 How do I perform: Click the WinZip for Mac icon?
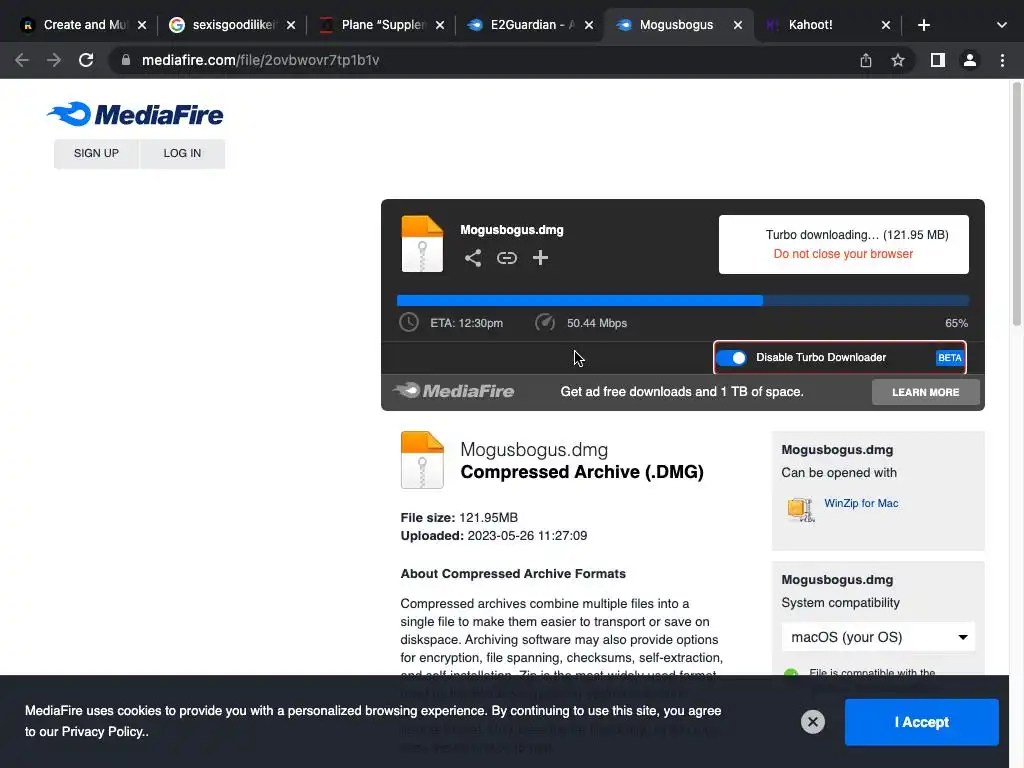tap(801, 509)
